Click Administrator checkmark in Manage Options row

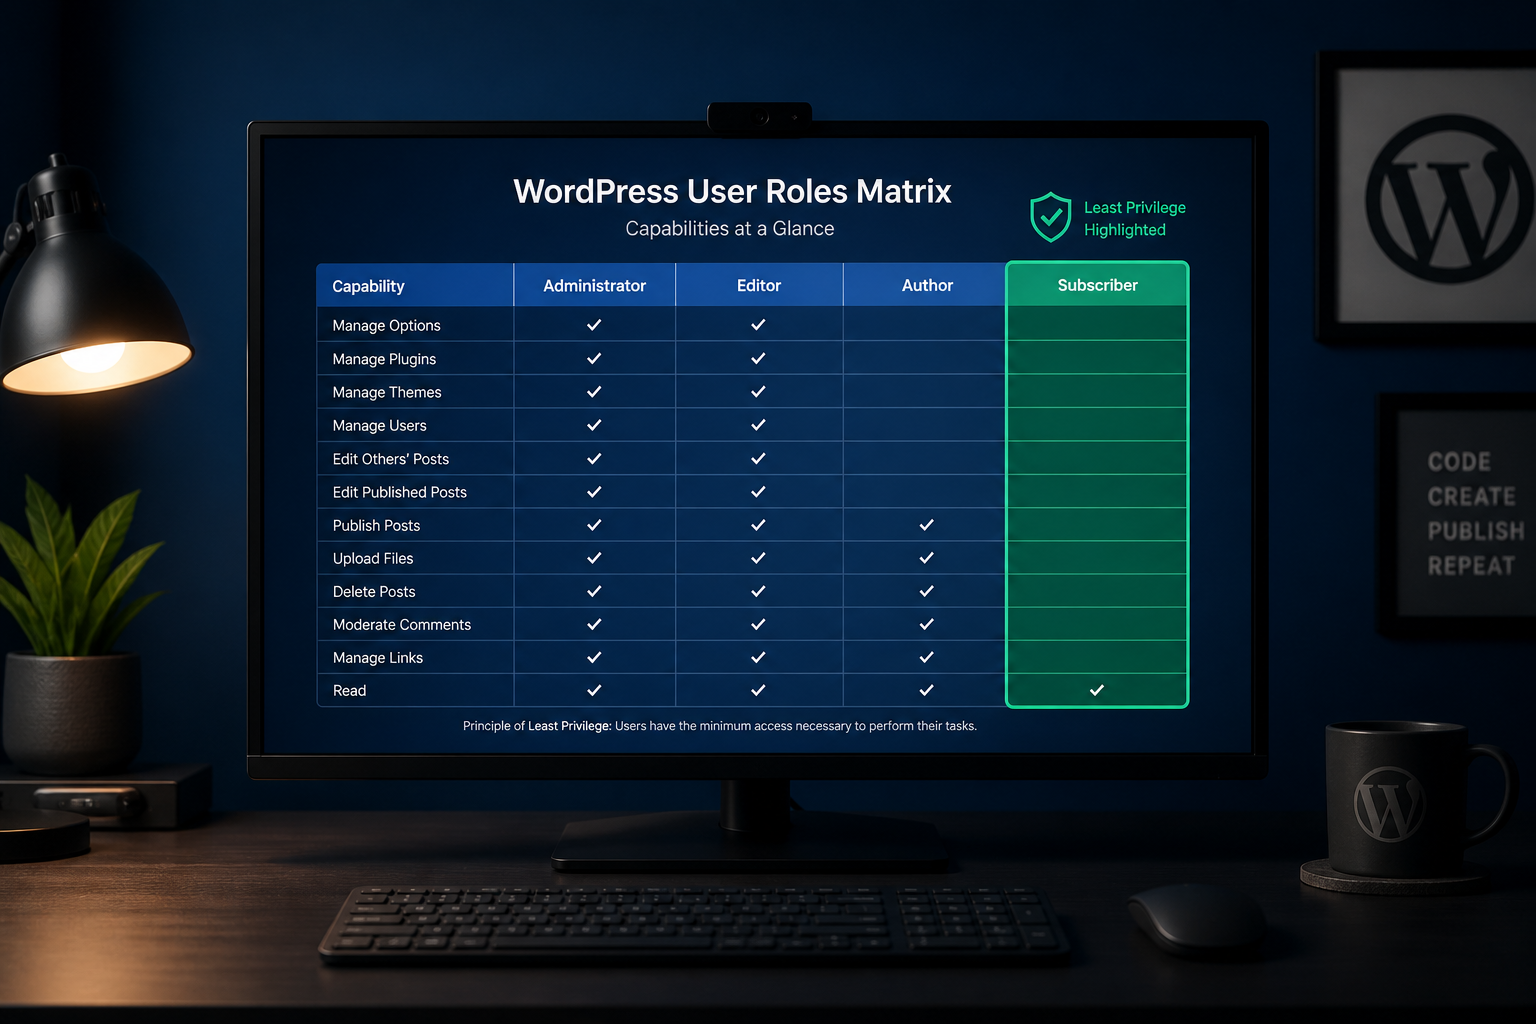[x=594, y=325]
